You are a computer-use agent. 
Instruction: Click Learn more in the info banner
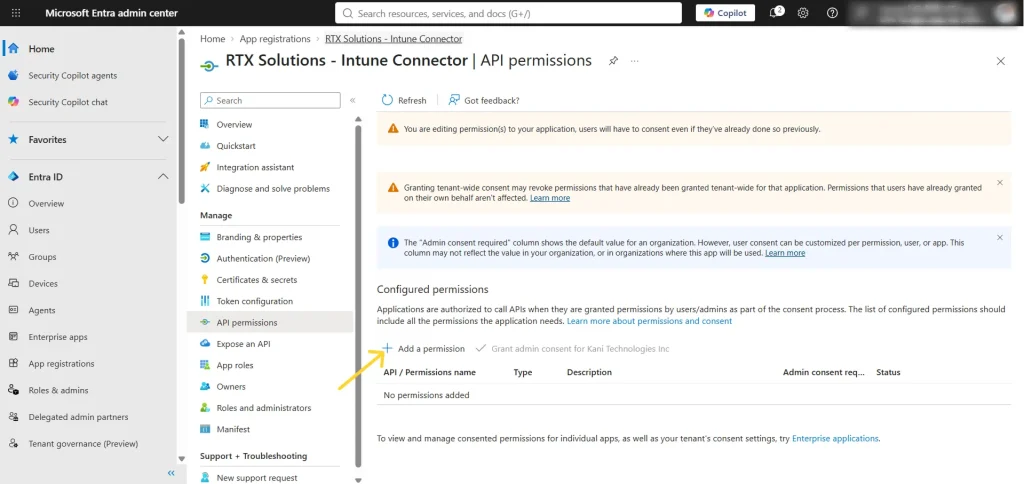785,253
